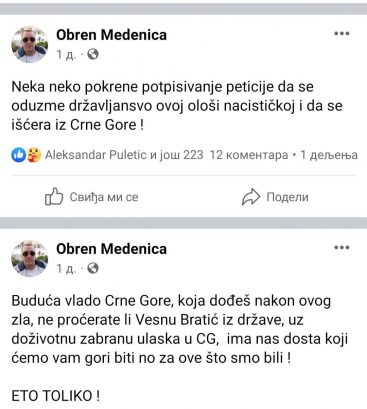Open three-dot menu on first post

coord(342,34)
